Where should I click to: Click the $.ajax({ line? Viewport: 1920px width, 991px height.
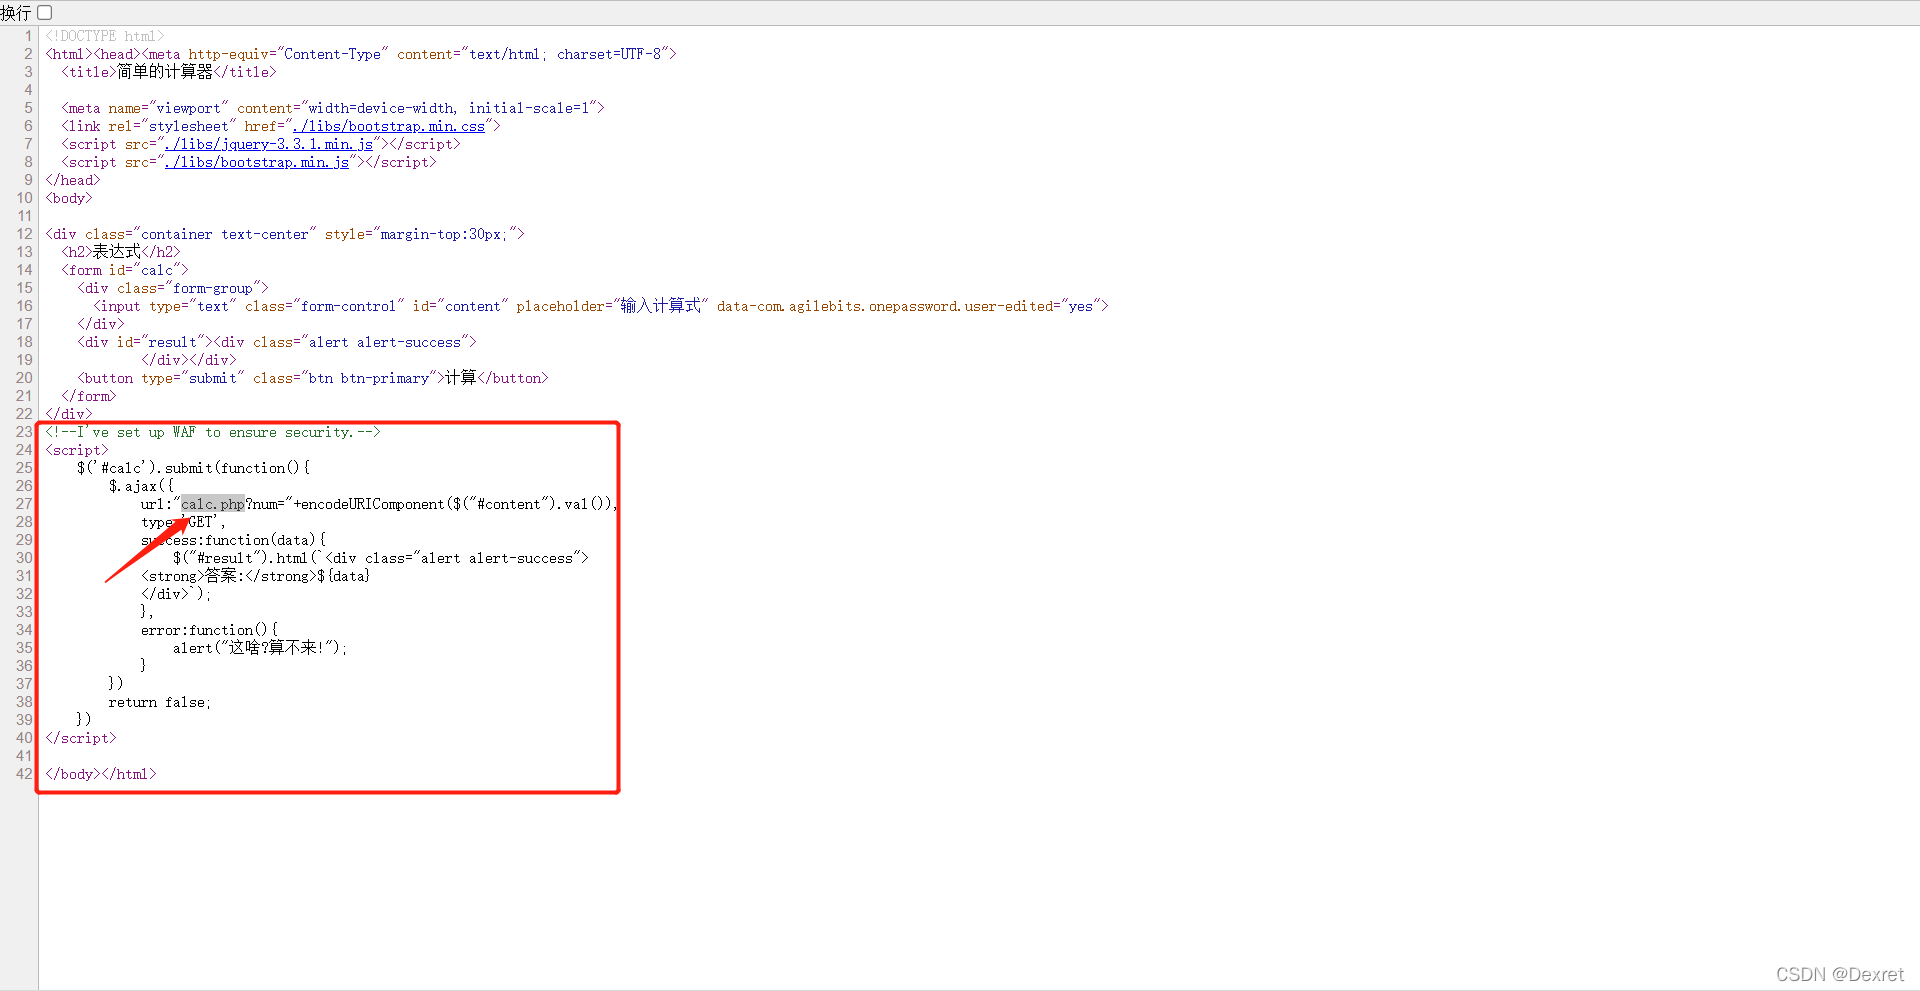(141, 486)
